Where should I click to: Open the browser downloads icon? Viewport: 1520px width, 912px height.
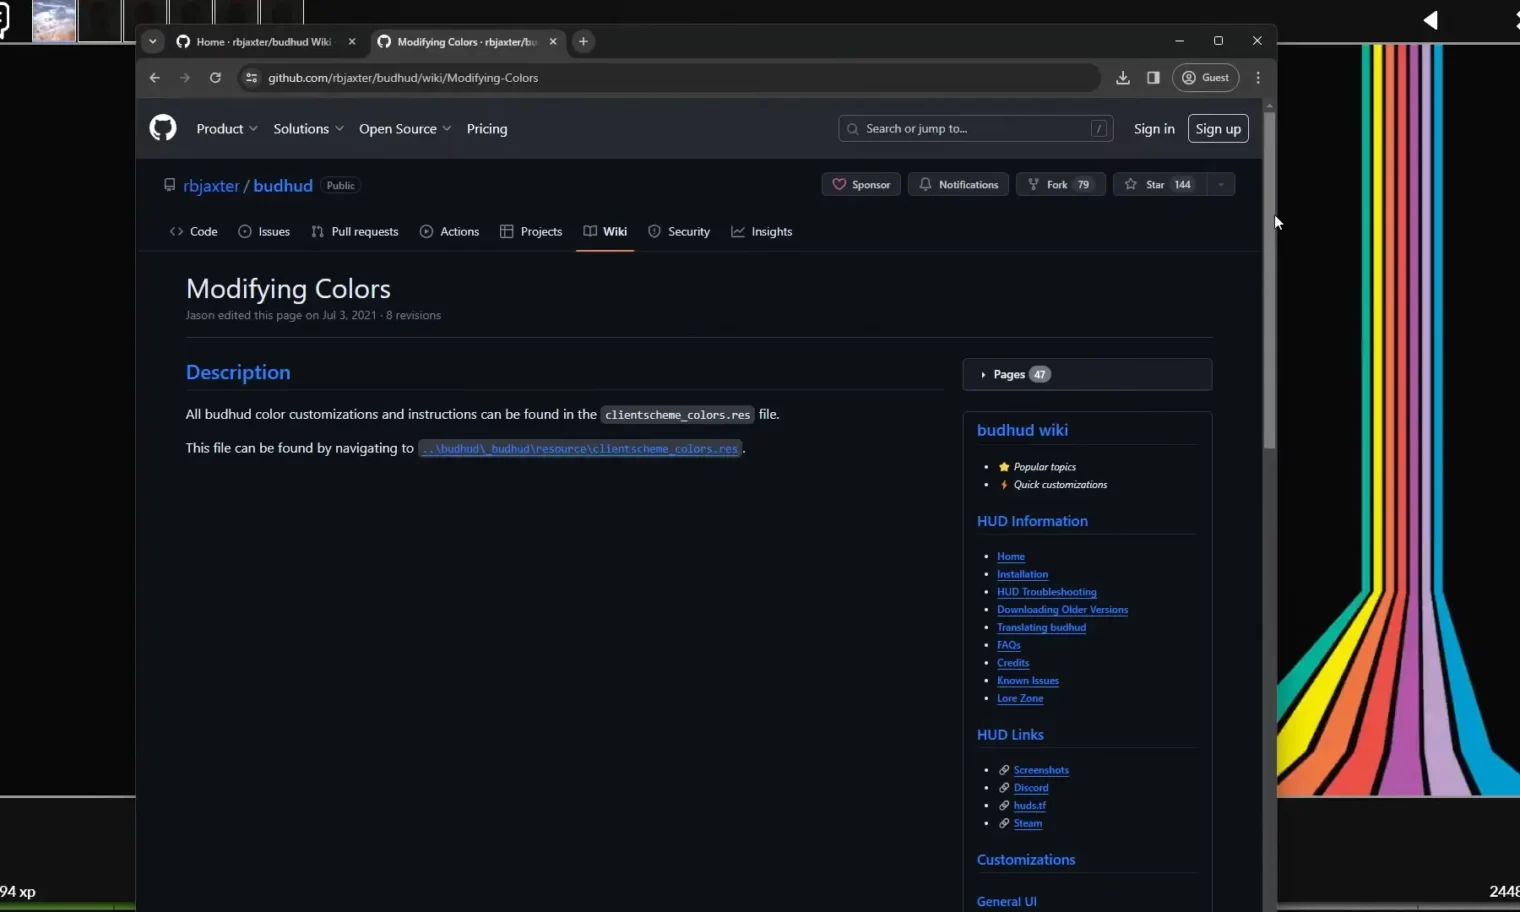pyautogui.click(x=1123, y=77)
